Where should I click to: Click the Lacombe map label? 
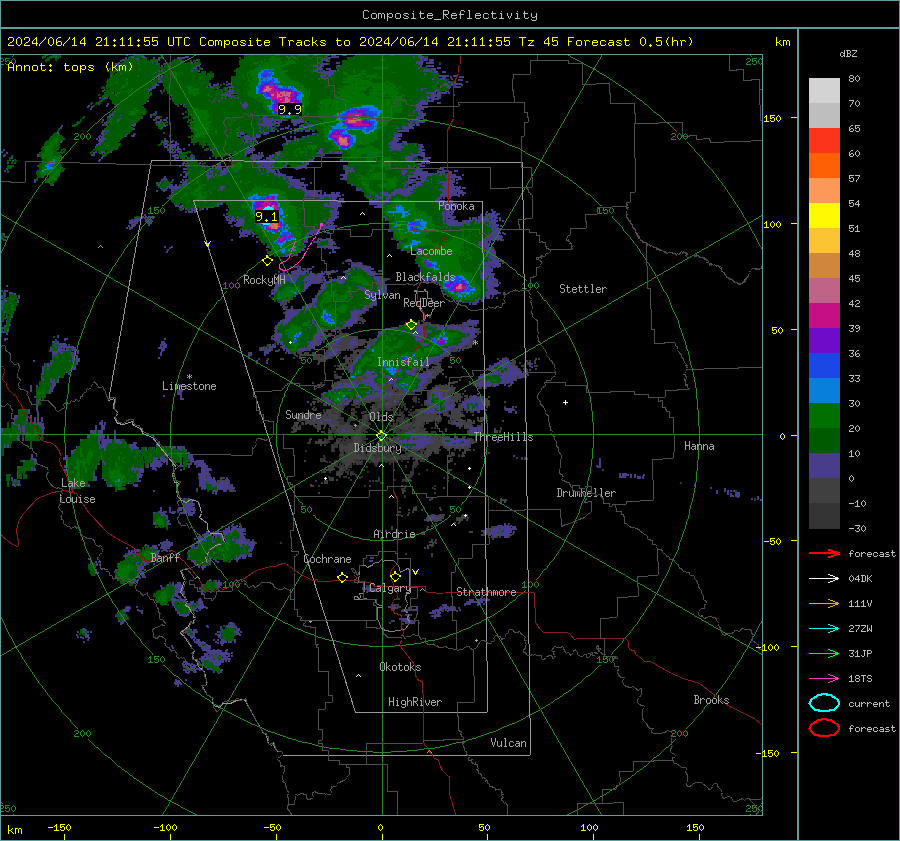click(x=431, y=251)
